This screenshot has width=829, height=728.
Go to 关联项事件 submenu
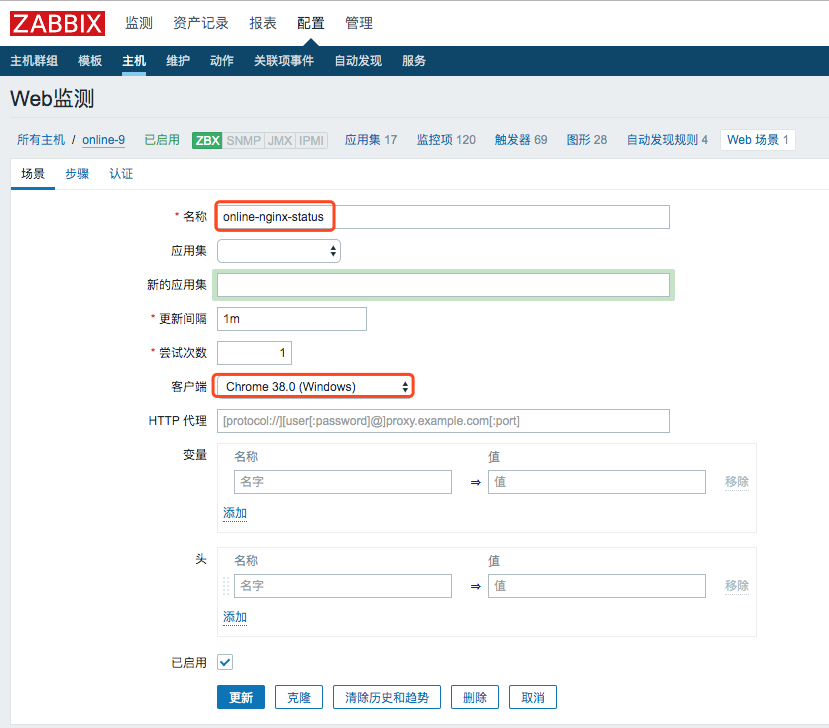pos(284,61)
